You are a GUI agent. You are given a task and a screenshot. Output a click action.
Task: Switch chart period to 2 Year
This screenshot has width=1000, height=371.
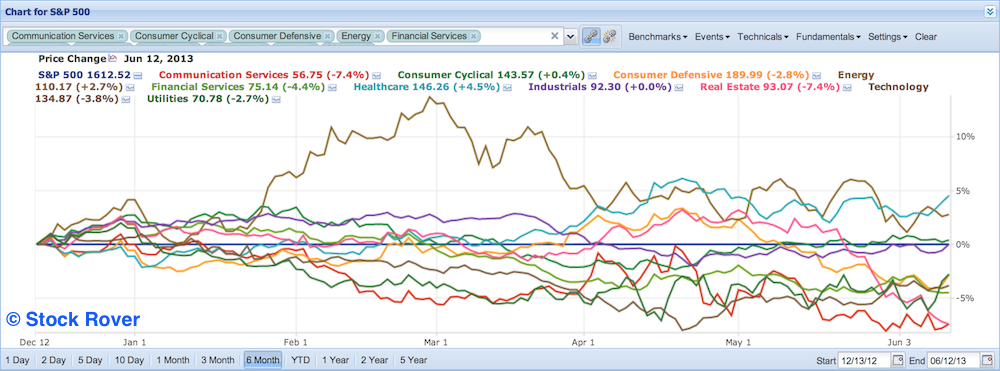click(374, 360)
